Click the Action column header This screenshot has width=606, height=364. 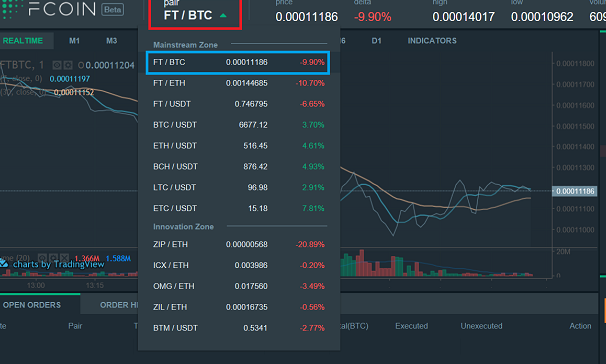tap(580, 326)
